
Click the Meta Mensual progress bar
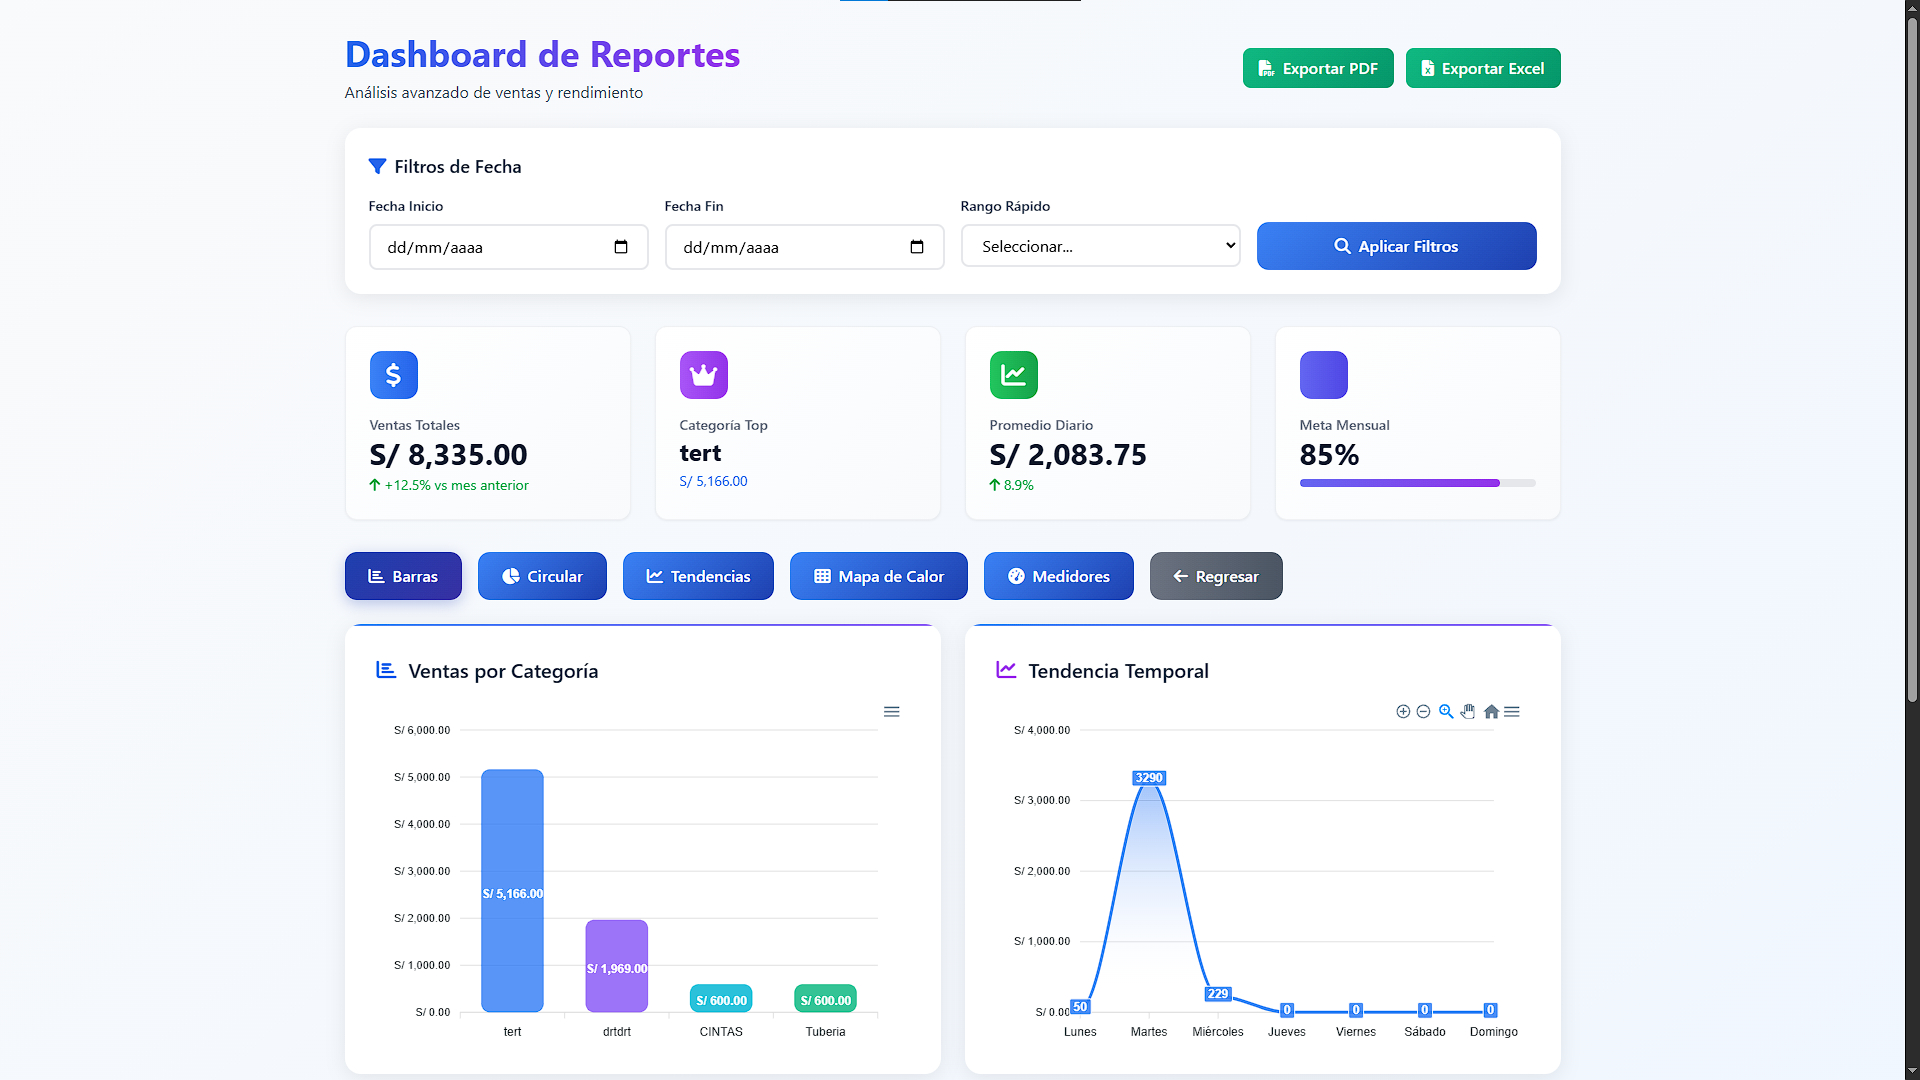(x=1417, y=483)
